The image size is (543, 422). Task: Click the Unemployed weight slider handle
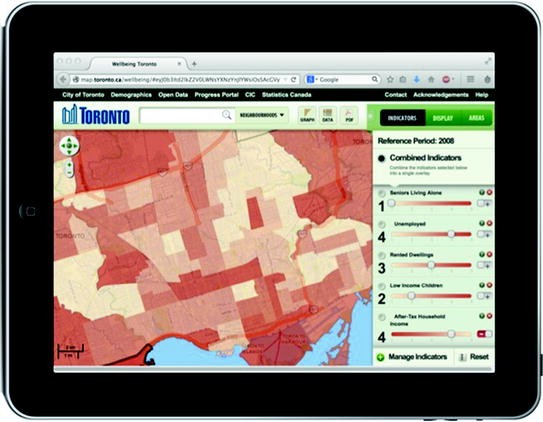click(x=451, y=234)
